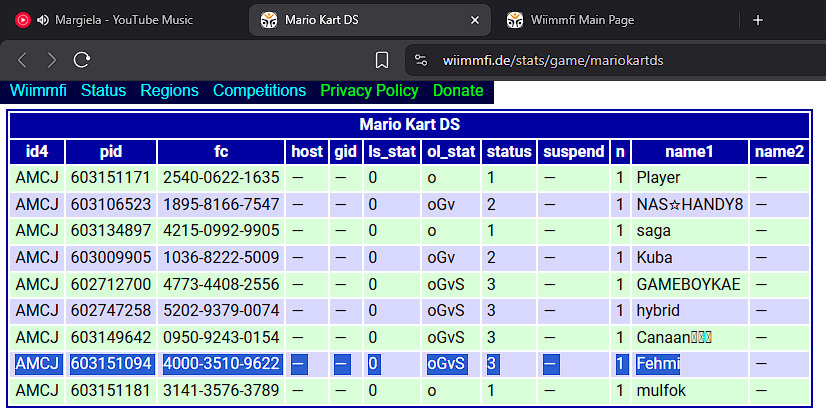Bookmark this page using the bookmark icon

click(x=382, y=60)
